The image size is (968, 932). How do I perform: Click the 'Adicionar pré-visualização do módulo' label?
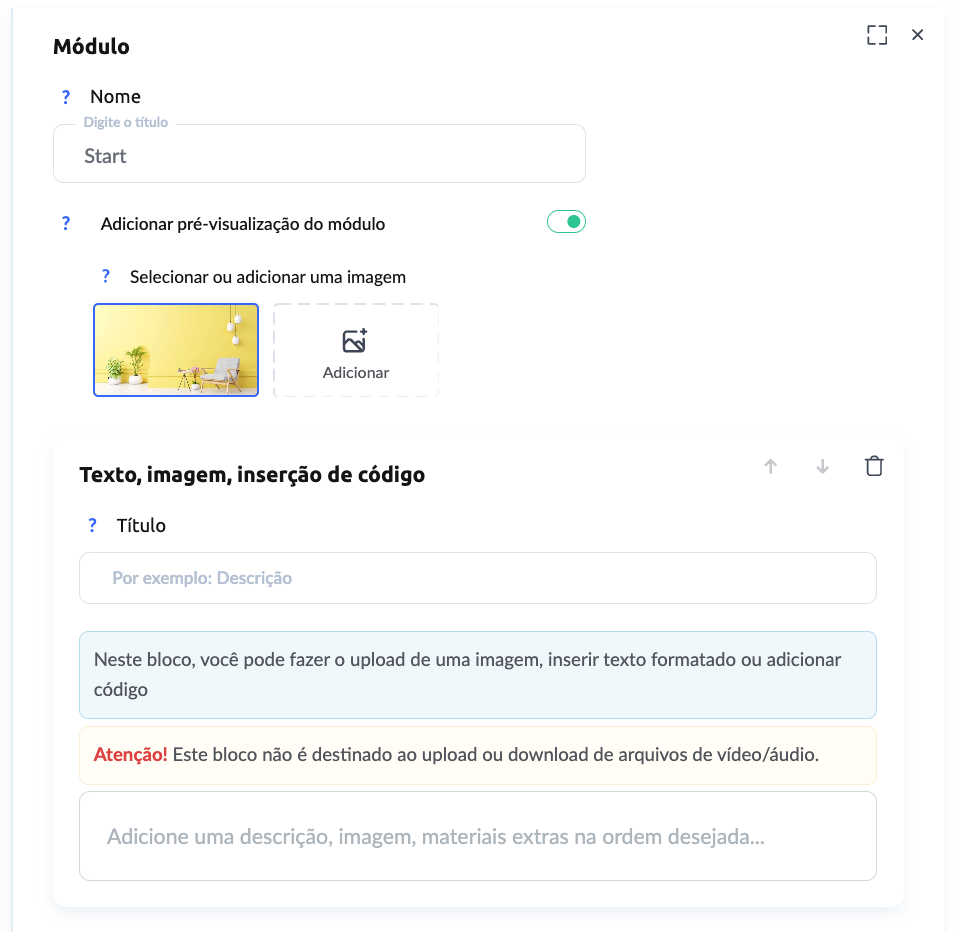click(x=243, y=224)
